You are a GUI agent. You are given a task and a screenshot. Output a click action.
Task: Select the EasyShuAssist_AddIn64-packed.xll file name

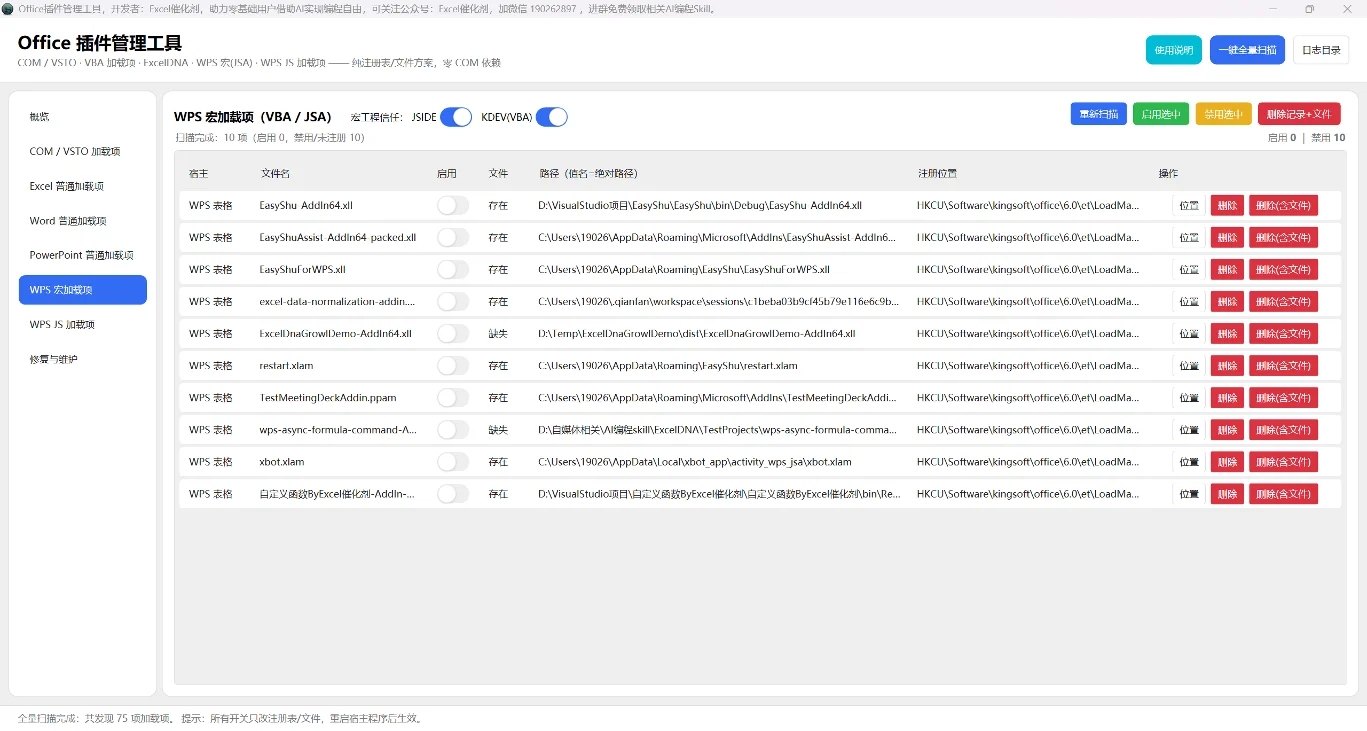[338, 237]
